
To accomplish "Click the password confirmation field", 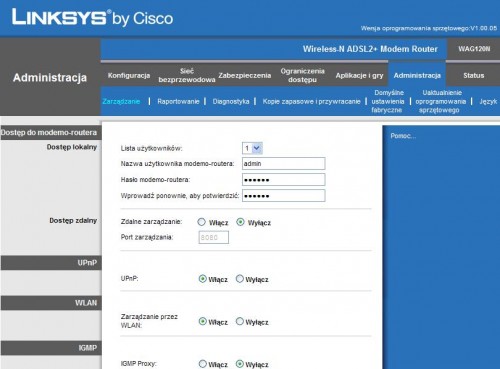I will point(283,196).
